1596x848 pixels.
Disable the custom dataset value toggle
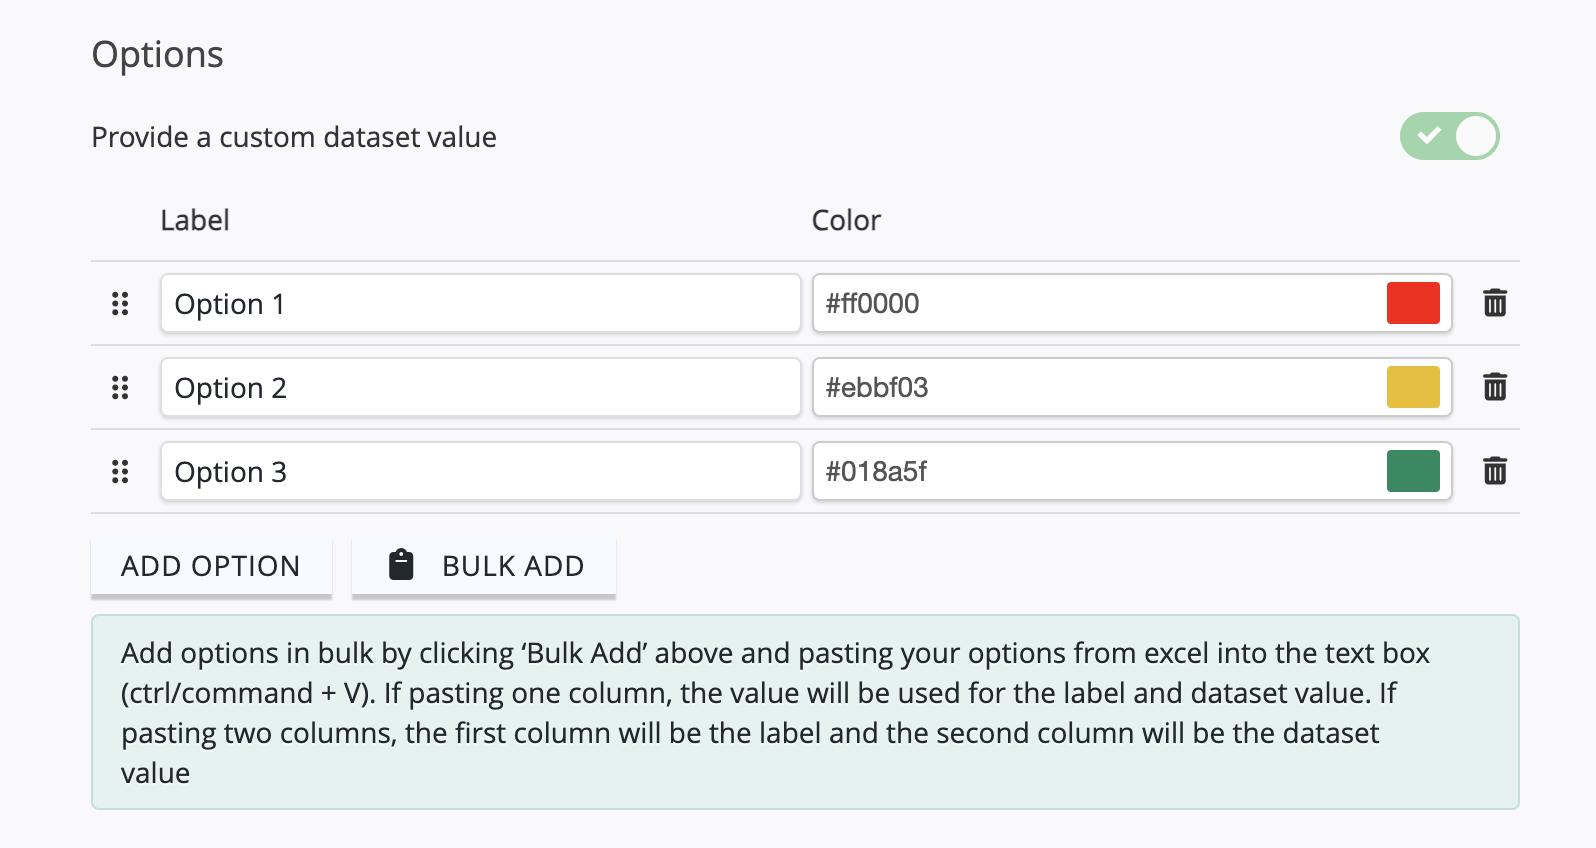pyautogui.click(x=1449, y=136)
